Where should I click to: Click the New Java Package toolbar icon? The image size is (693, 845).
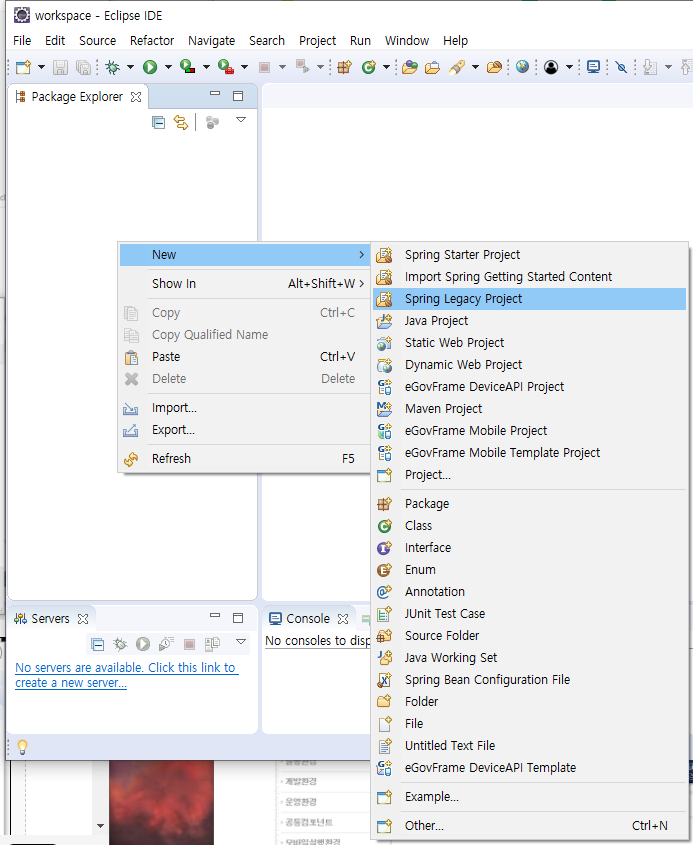[344, 67]
